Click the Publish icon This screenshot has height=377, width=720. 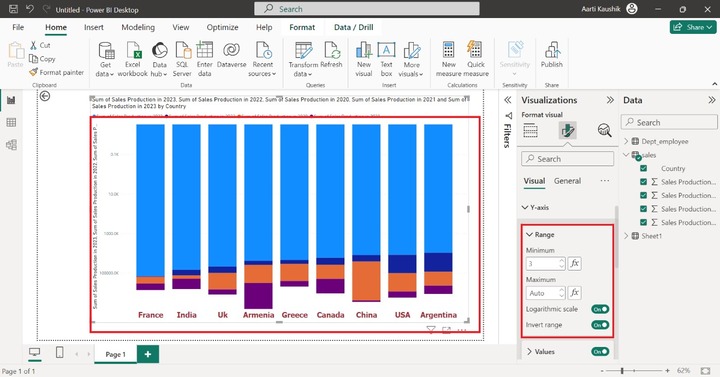point(552,50)
